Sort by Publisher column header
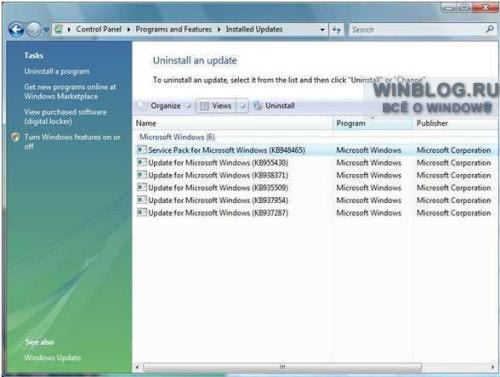The width and height of the screenshot is (500, 377). [456, 123]
